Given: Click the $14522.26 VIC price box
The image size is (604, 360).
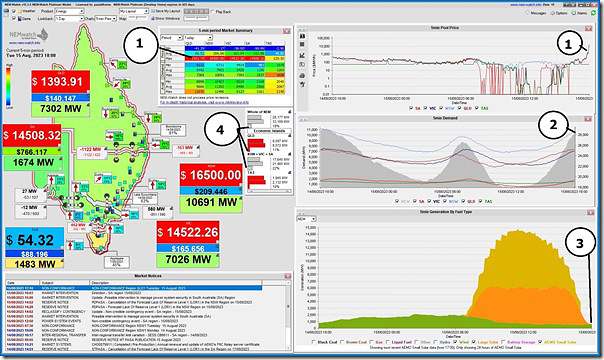Looking at the screenshot, I should pyautogui.click(x=188, y=232).
